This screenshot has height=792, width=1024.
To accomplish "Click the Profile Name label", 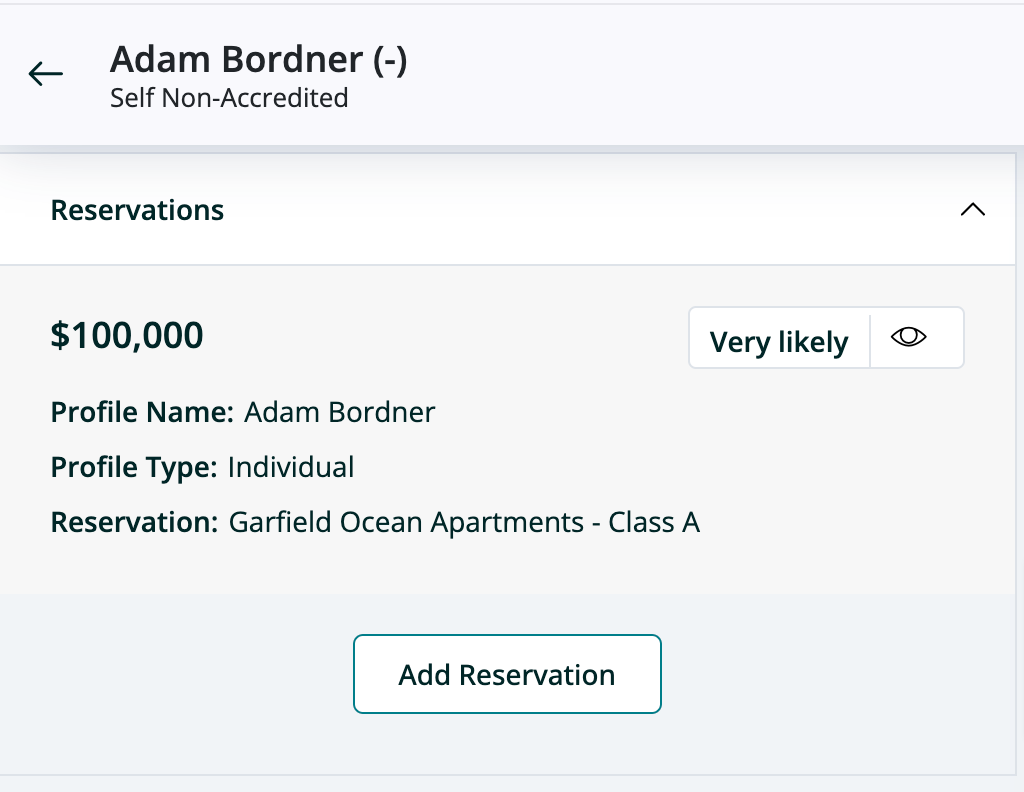I will click(142, 412).
